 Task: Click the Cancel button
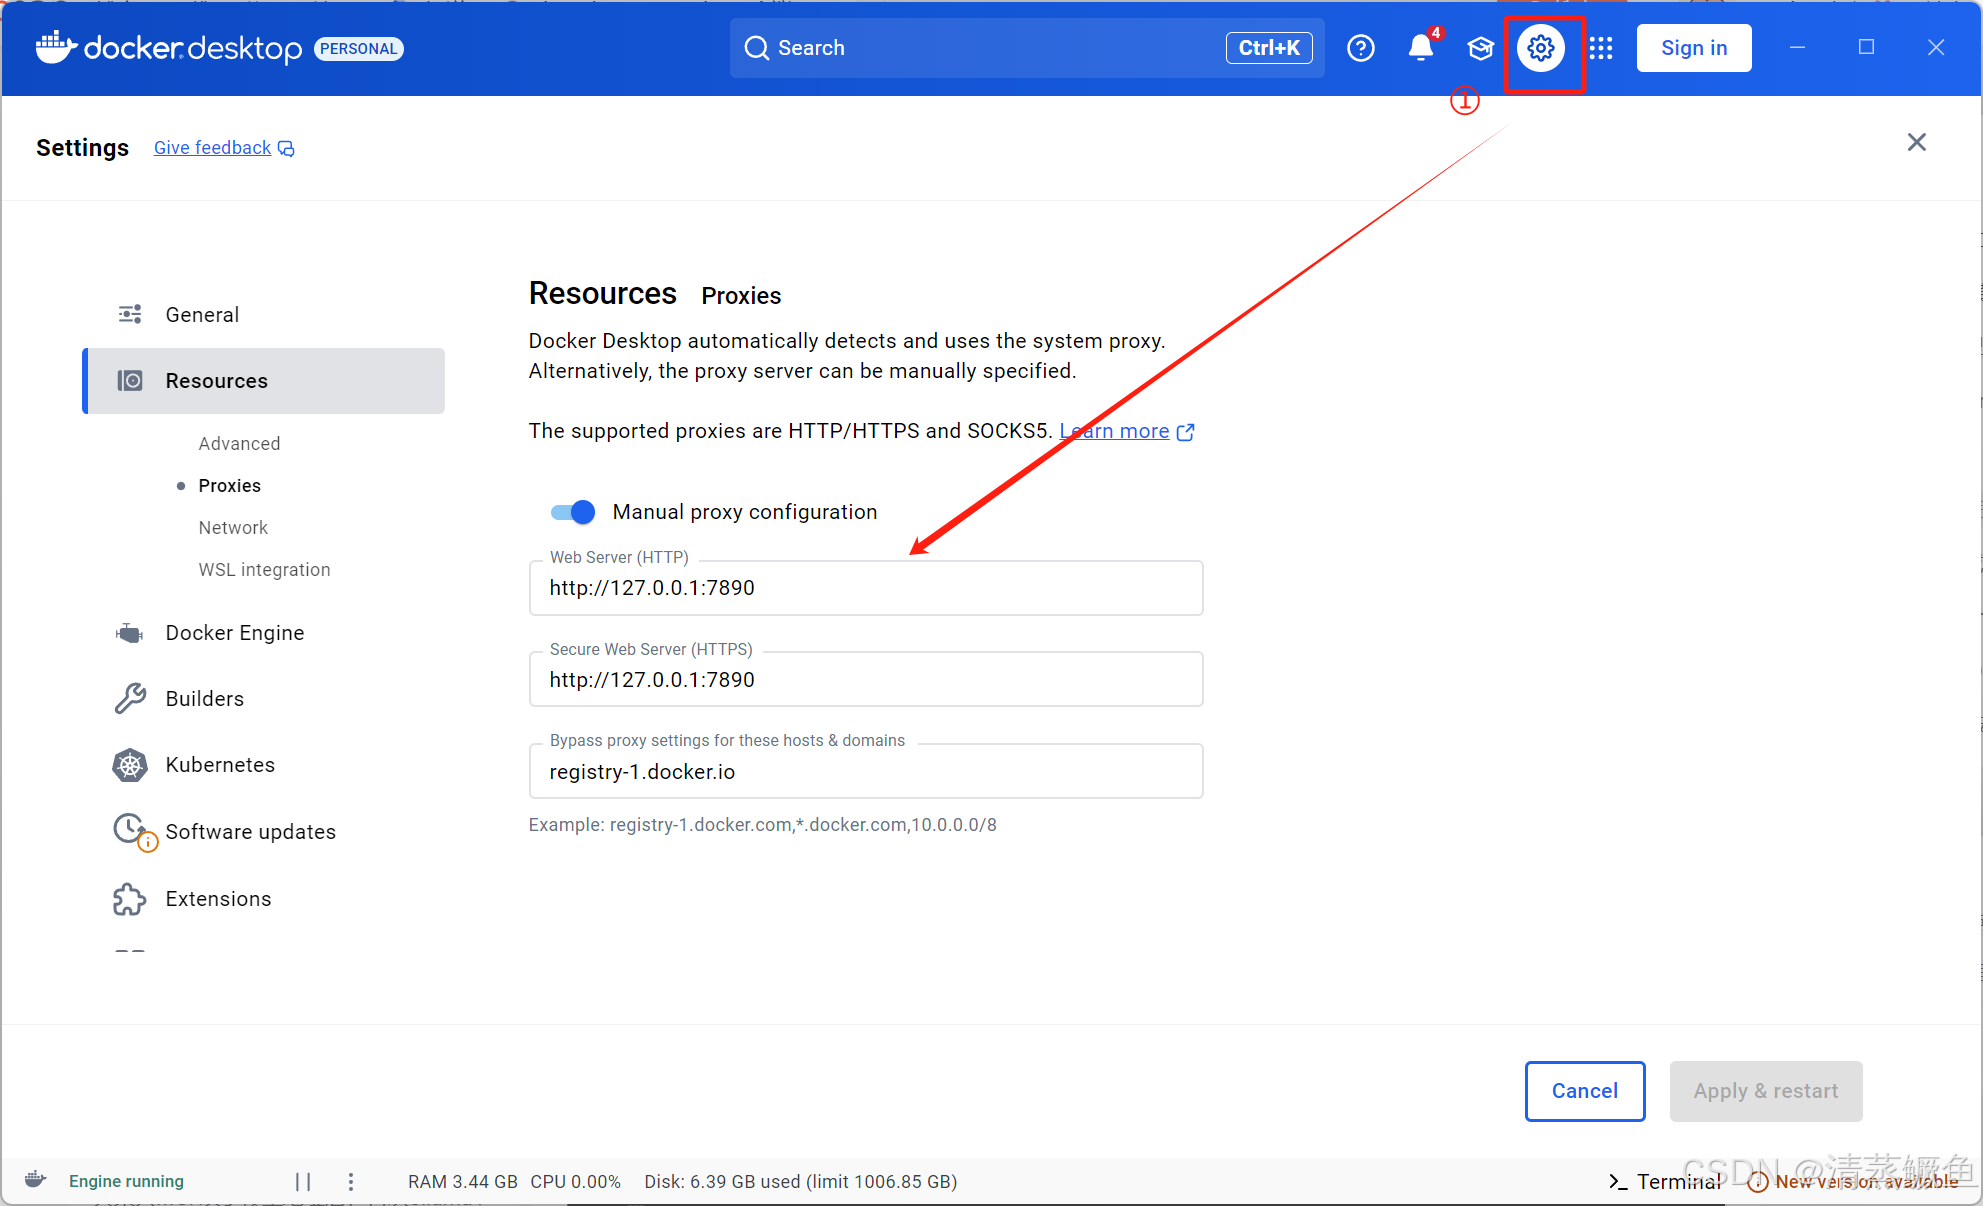coord(1584,1091)
